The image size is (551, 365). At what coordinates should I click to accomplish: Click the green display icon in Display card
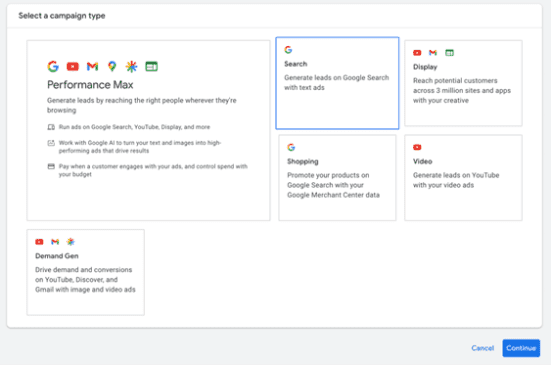coord(449,53)
